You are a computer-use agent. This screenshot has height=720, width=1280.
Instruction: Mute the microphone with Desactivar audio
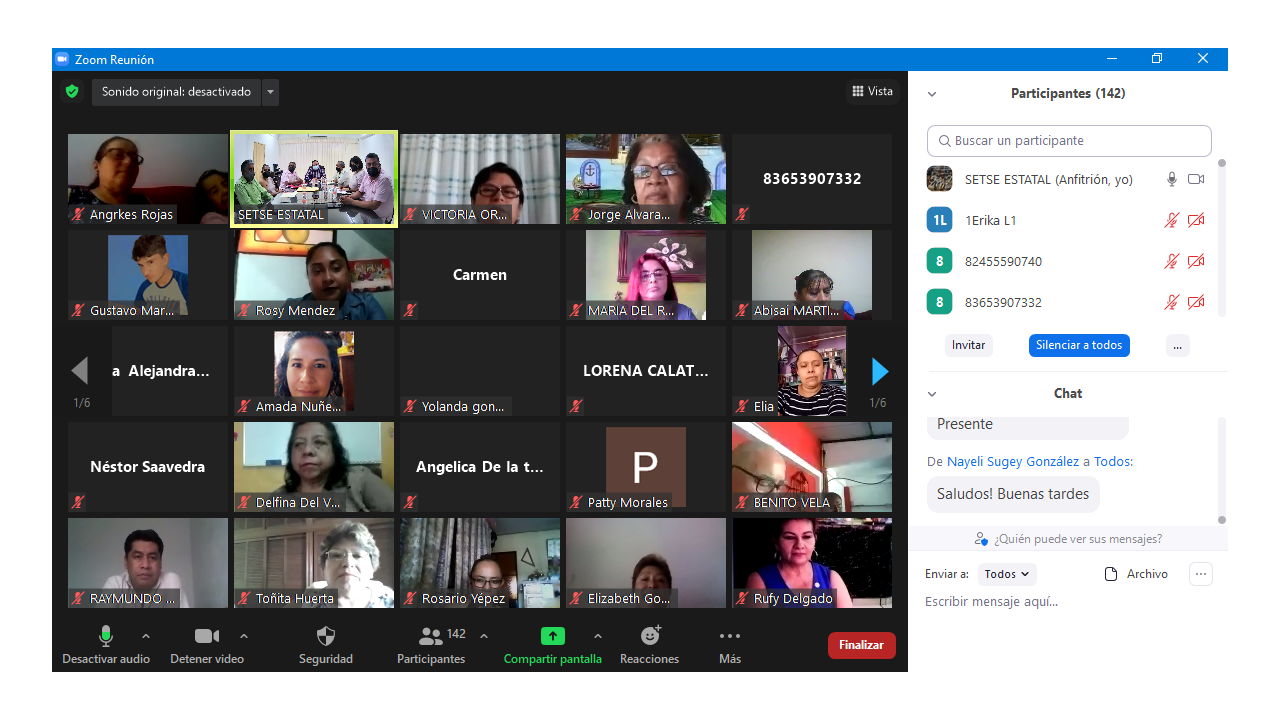click(x=106, y=645)
